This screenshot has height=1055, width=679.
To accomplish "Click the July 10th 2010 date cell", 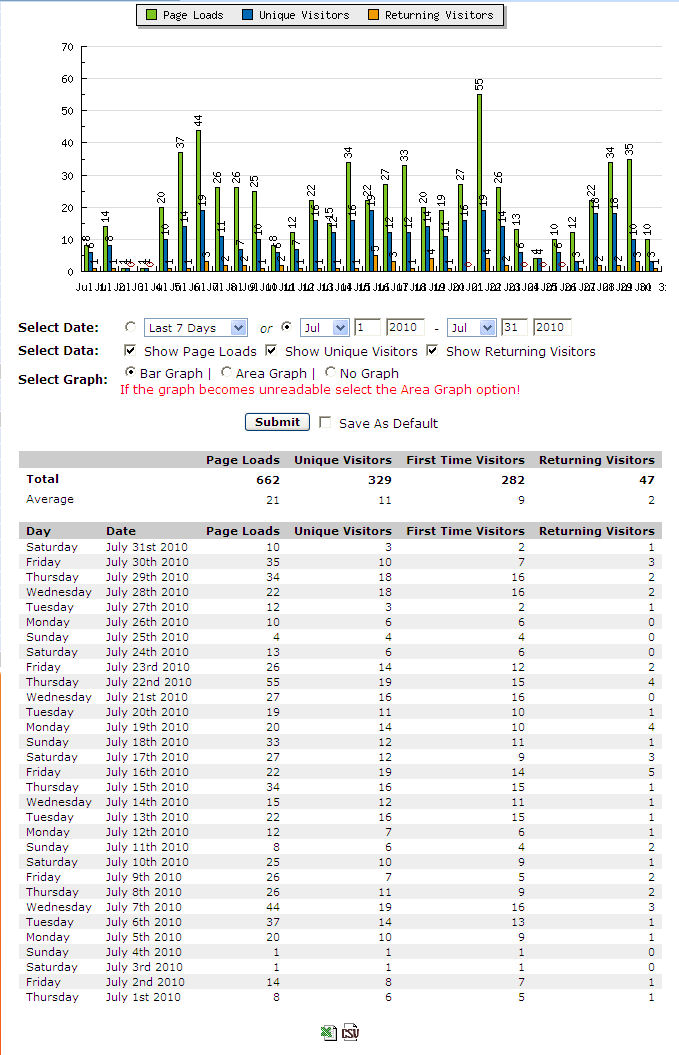I will tap(147, 862).
